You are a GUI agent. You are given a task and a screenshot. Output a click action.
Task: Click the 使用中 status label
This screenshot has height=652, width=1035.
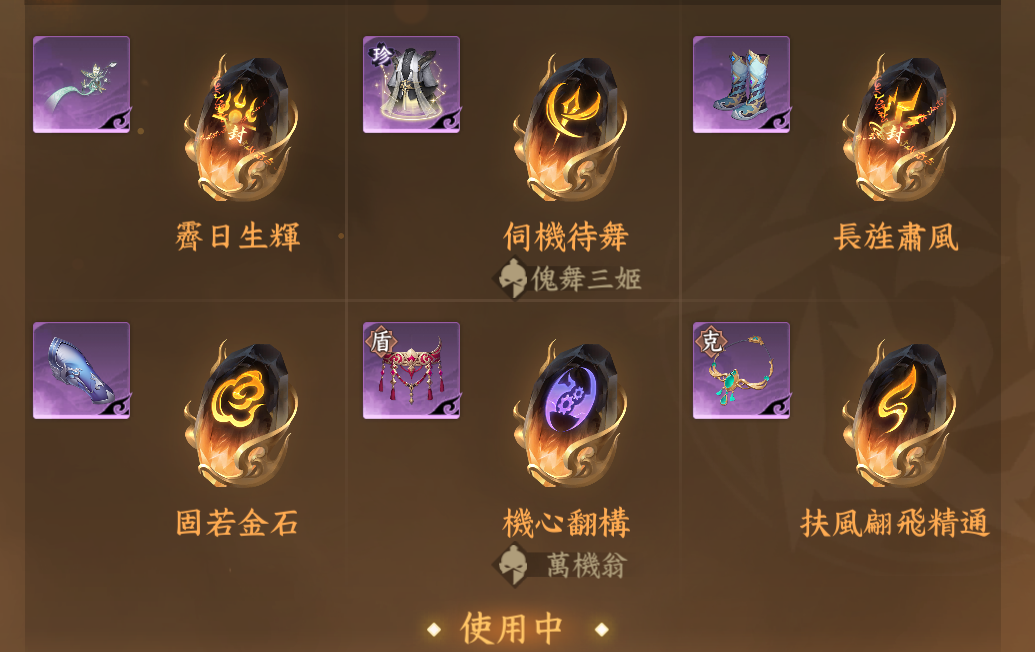(512, 628)
